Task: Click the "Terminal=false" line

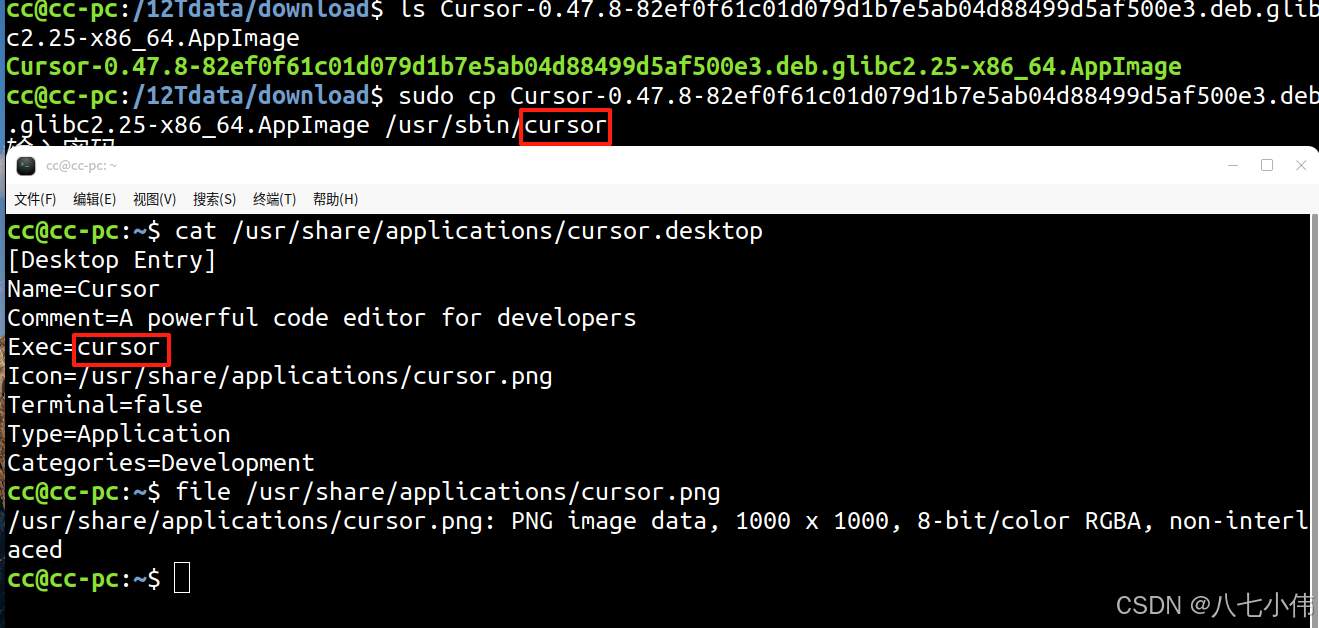Action: tap(105, 405)
